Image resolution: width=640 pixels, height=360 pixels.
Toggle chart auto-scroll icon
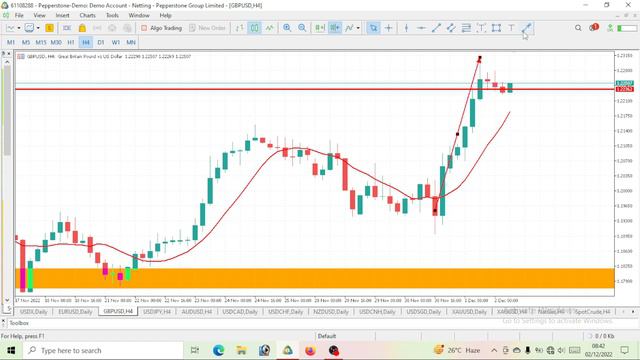coord(320,28)
